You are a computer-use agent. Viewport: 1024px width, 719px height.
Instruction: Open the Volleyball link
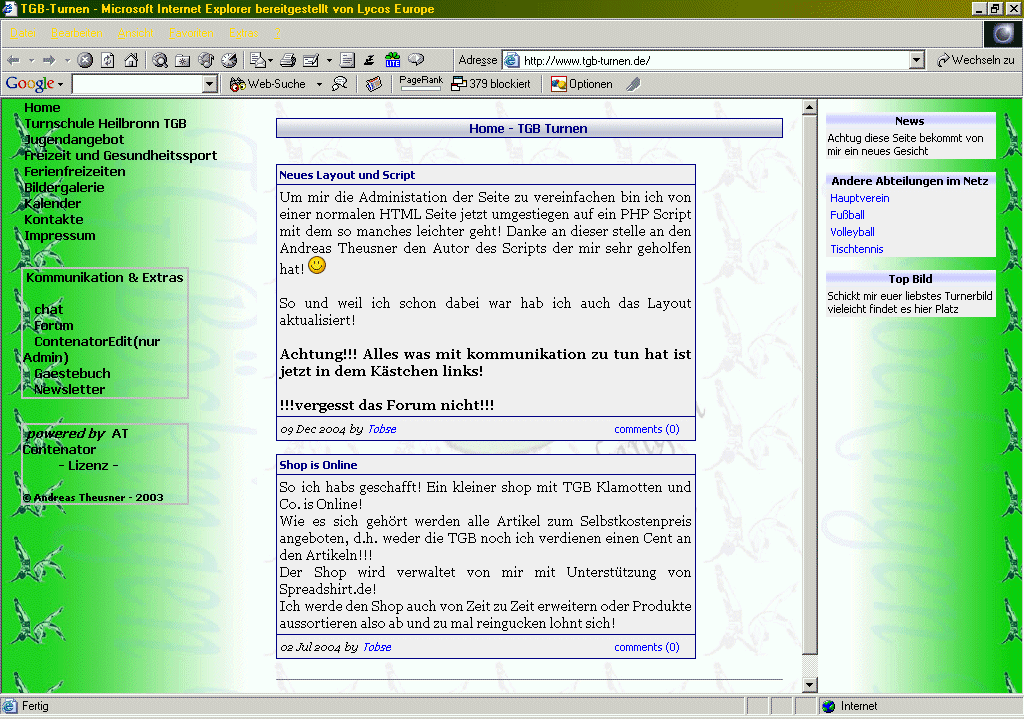pyautogui.click(x=852, y=232)
